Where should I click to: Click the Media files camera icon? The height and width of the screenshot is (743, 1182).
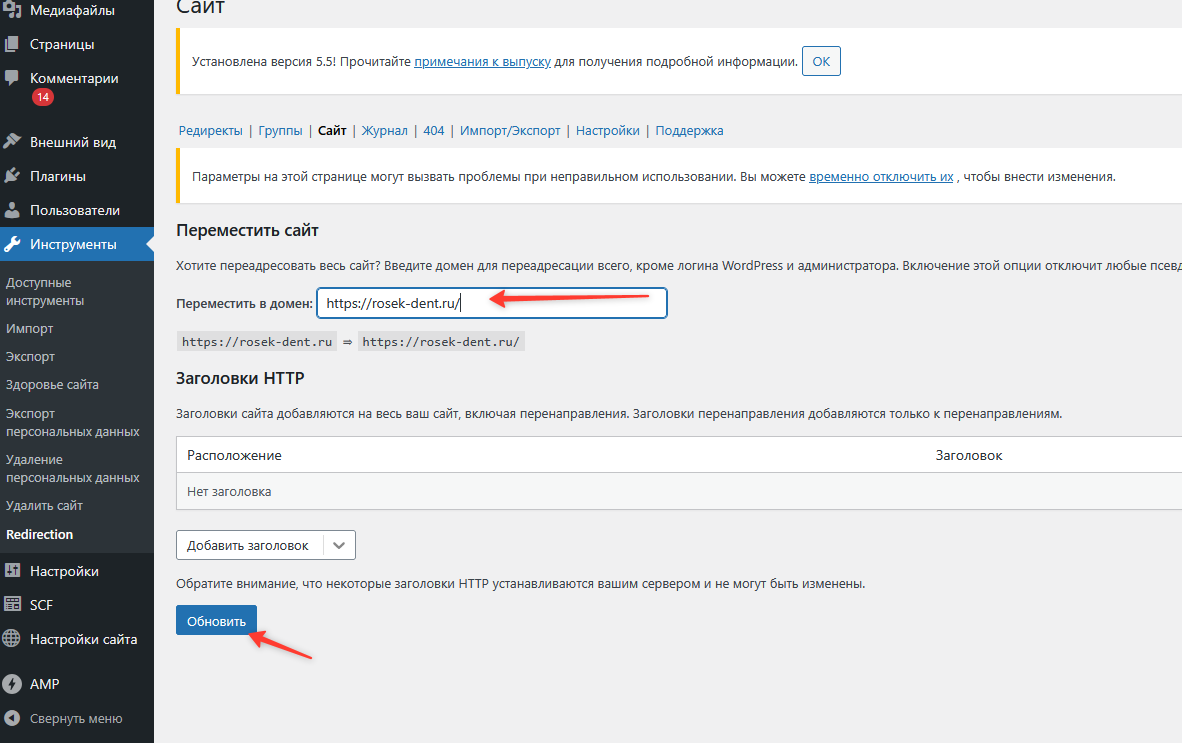[12, 10]
